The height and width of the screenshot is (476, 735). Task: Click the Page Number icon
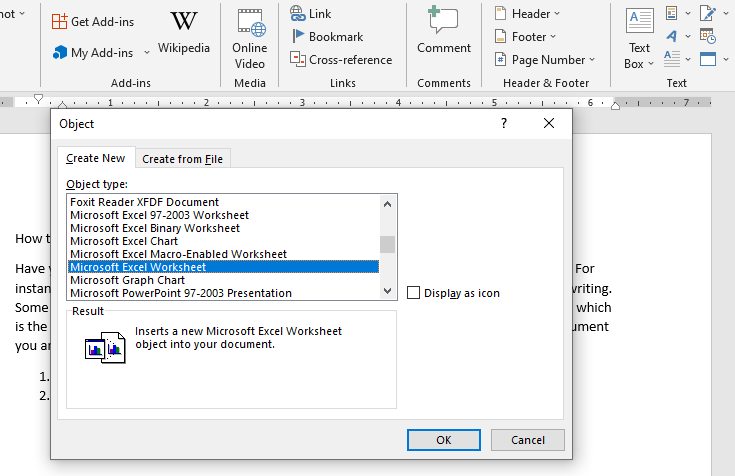pos(501,60)
